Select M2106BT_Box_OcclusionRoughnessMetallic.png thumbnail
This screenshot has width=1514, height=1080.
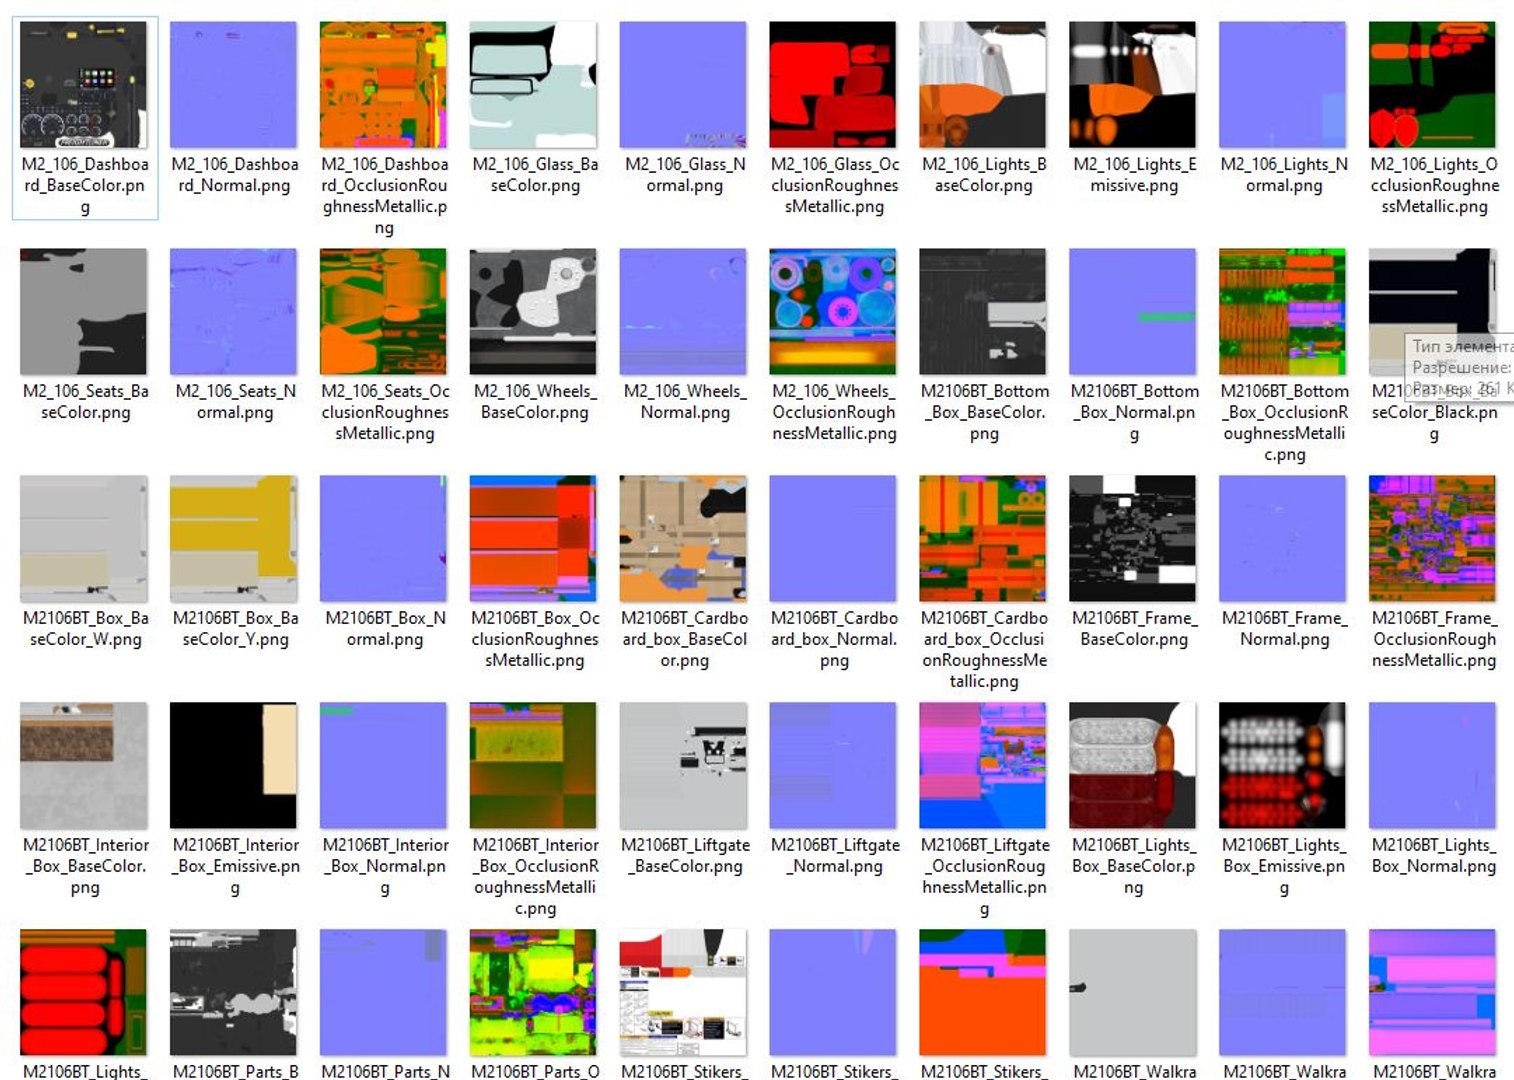(534, 539)
